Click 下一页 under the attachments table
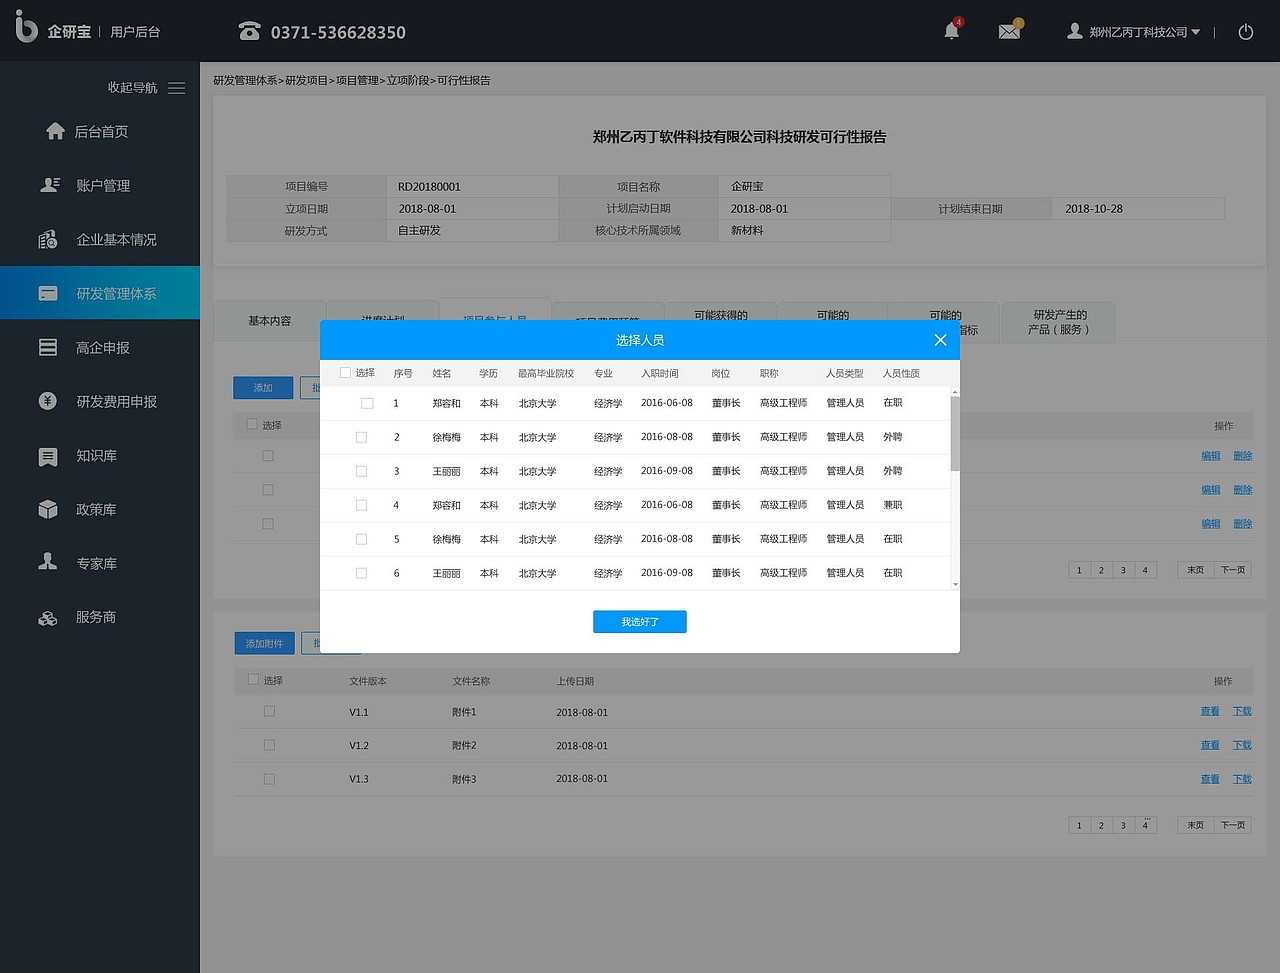The image size is (1280, 973). pyautogui.click(x=1233, y=825)
